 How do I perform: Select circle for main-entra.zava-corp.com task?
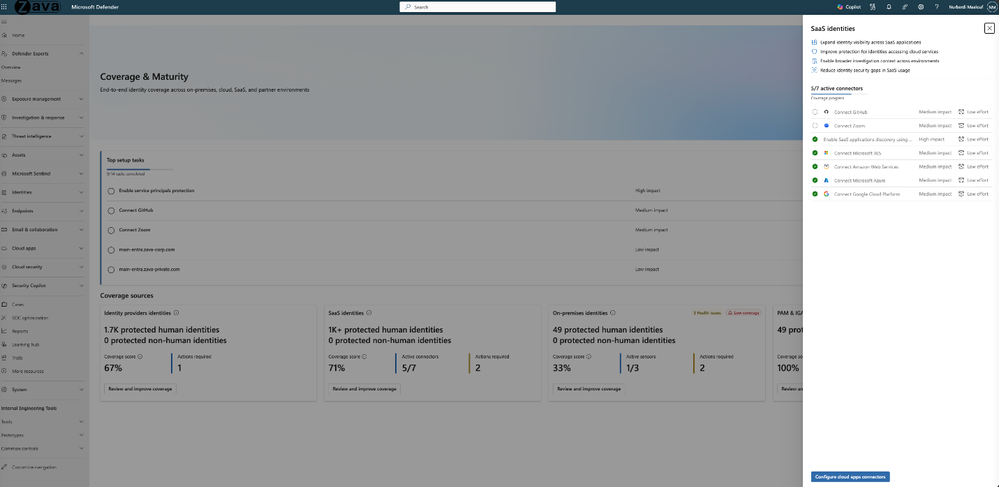tap(111, 250)
